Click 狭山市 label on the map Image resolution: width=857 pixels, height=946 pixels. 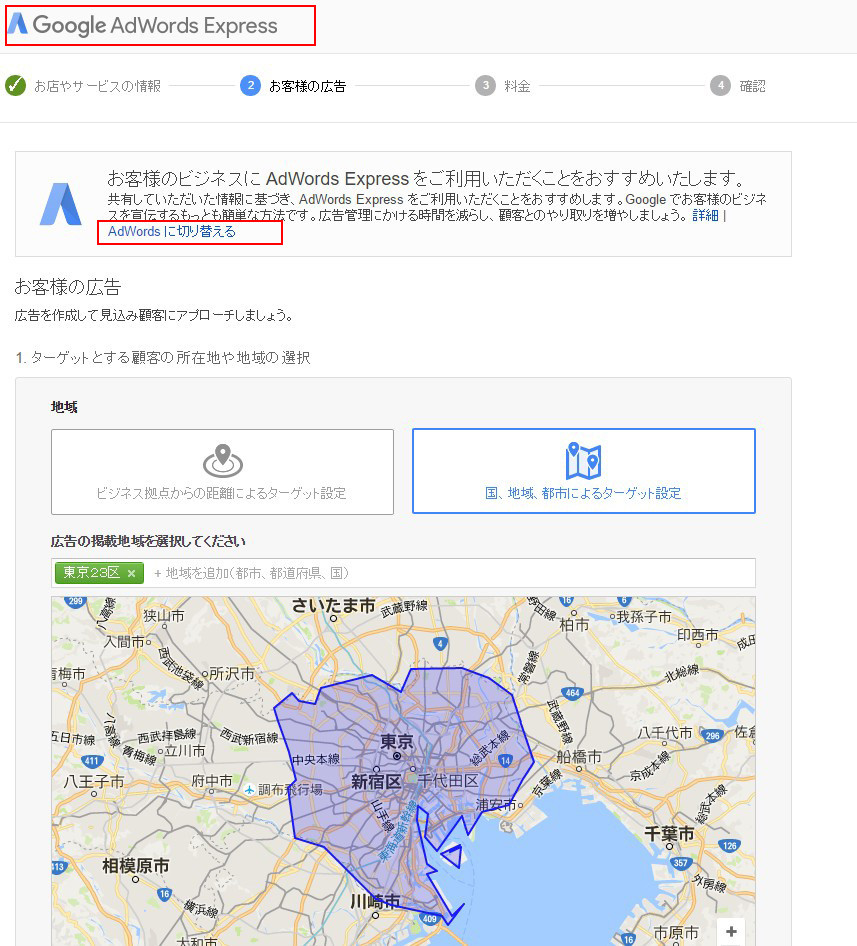pyautogui.click(x=164, y=615)
